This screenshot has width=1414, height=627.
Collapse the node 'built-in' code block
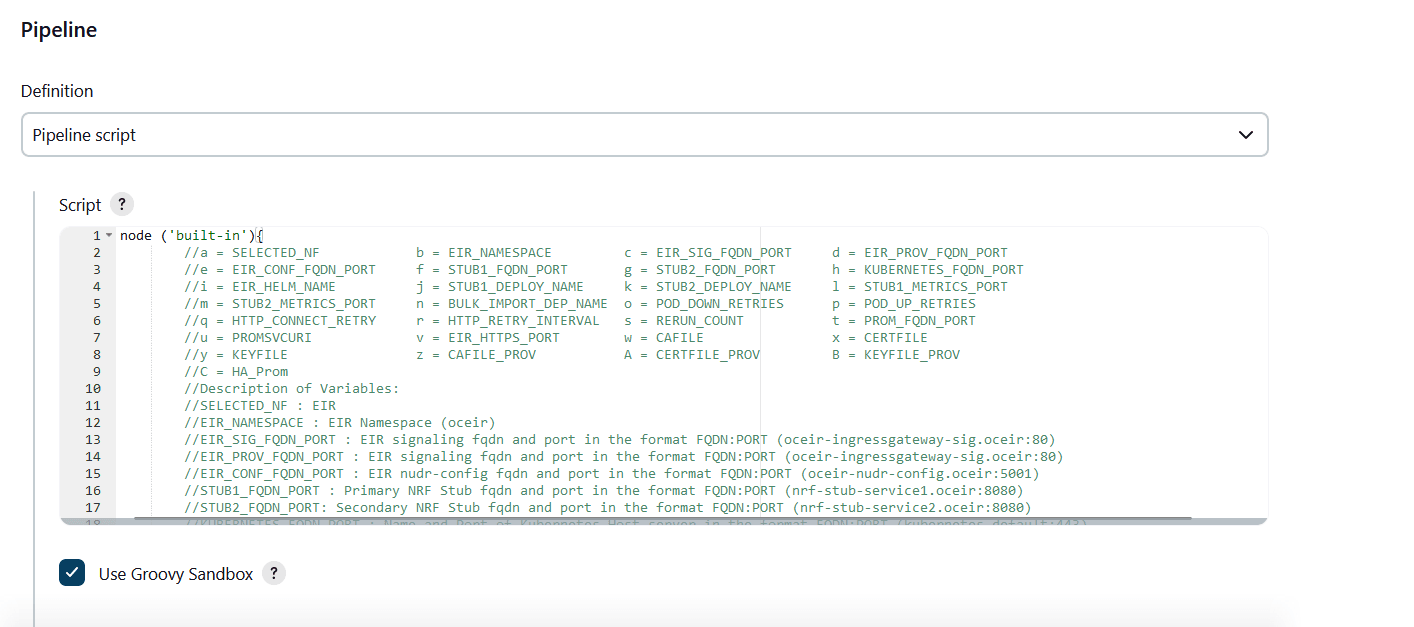[x=108, y=234]
